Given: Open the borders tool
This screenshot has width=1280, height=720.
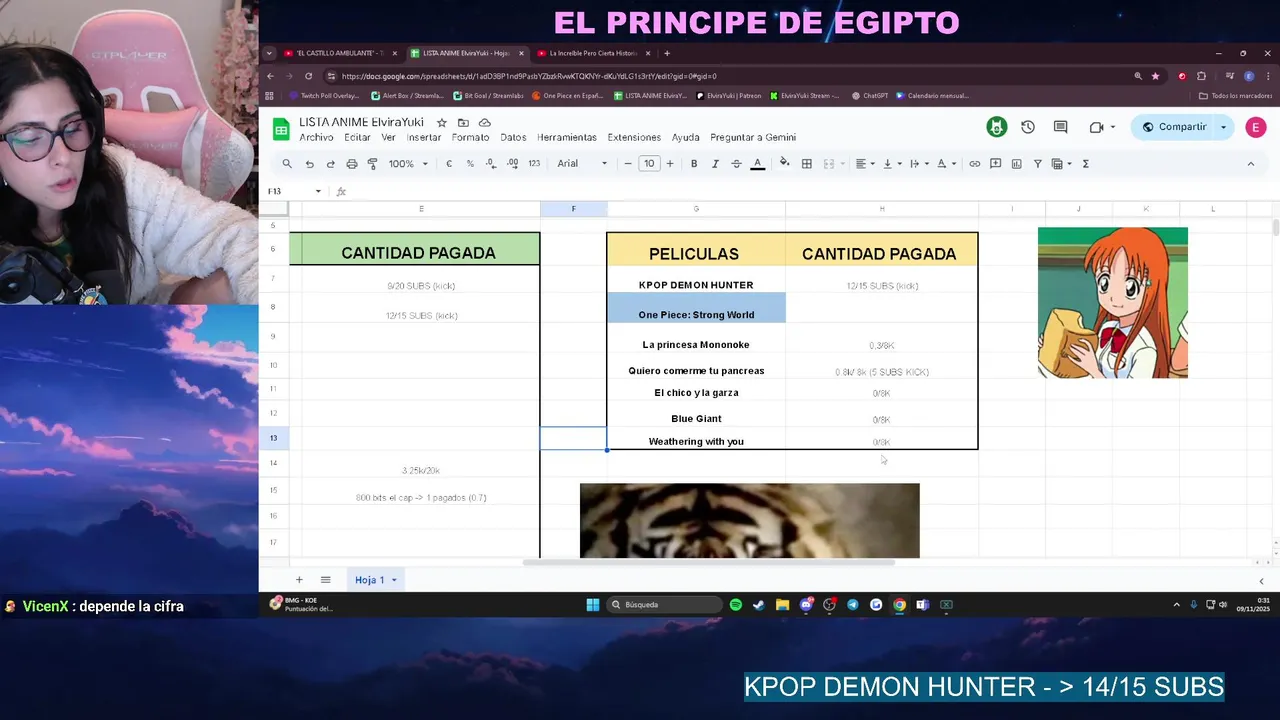Looking at the screenshot, I should click(806, 164).
